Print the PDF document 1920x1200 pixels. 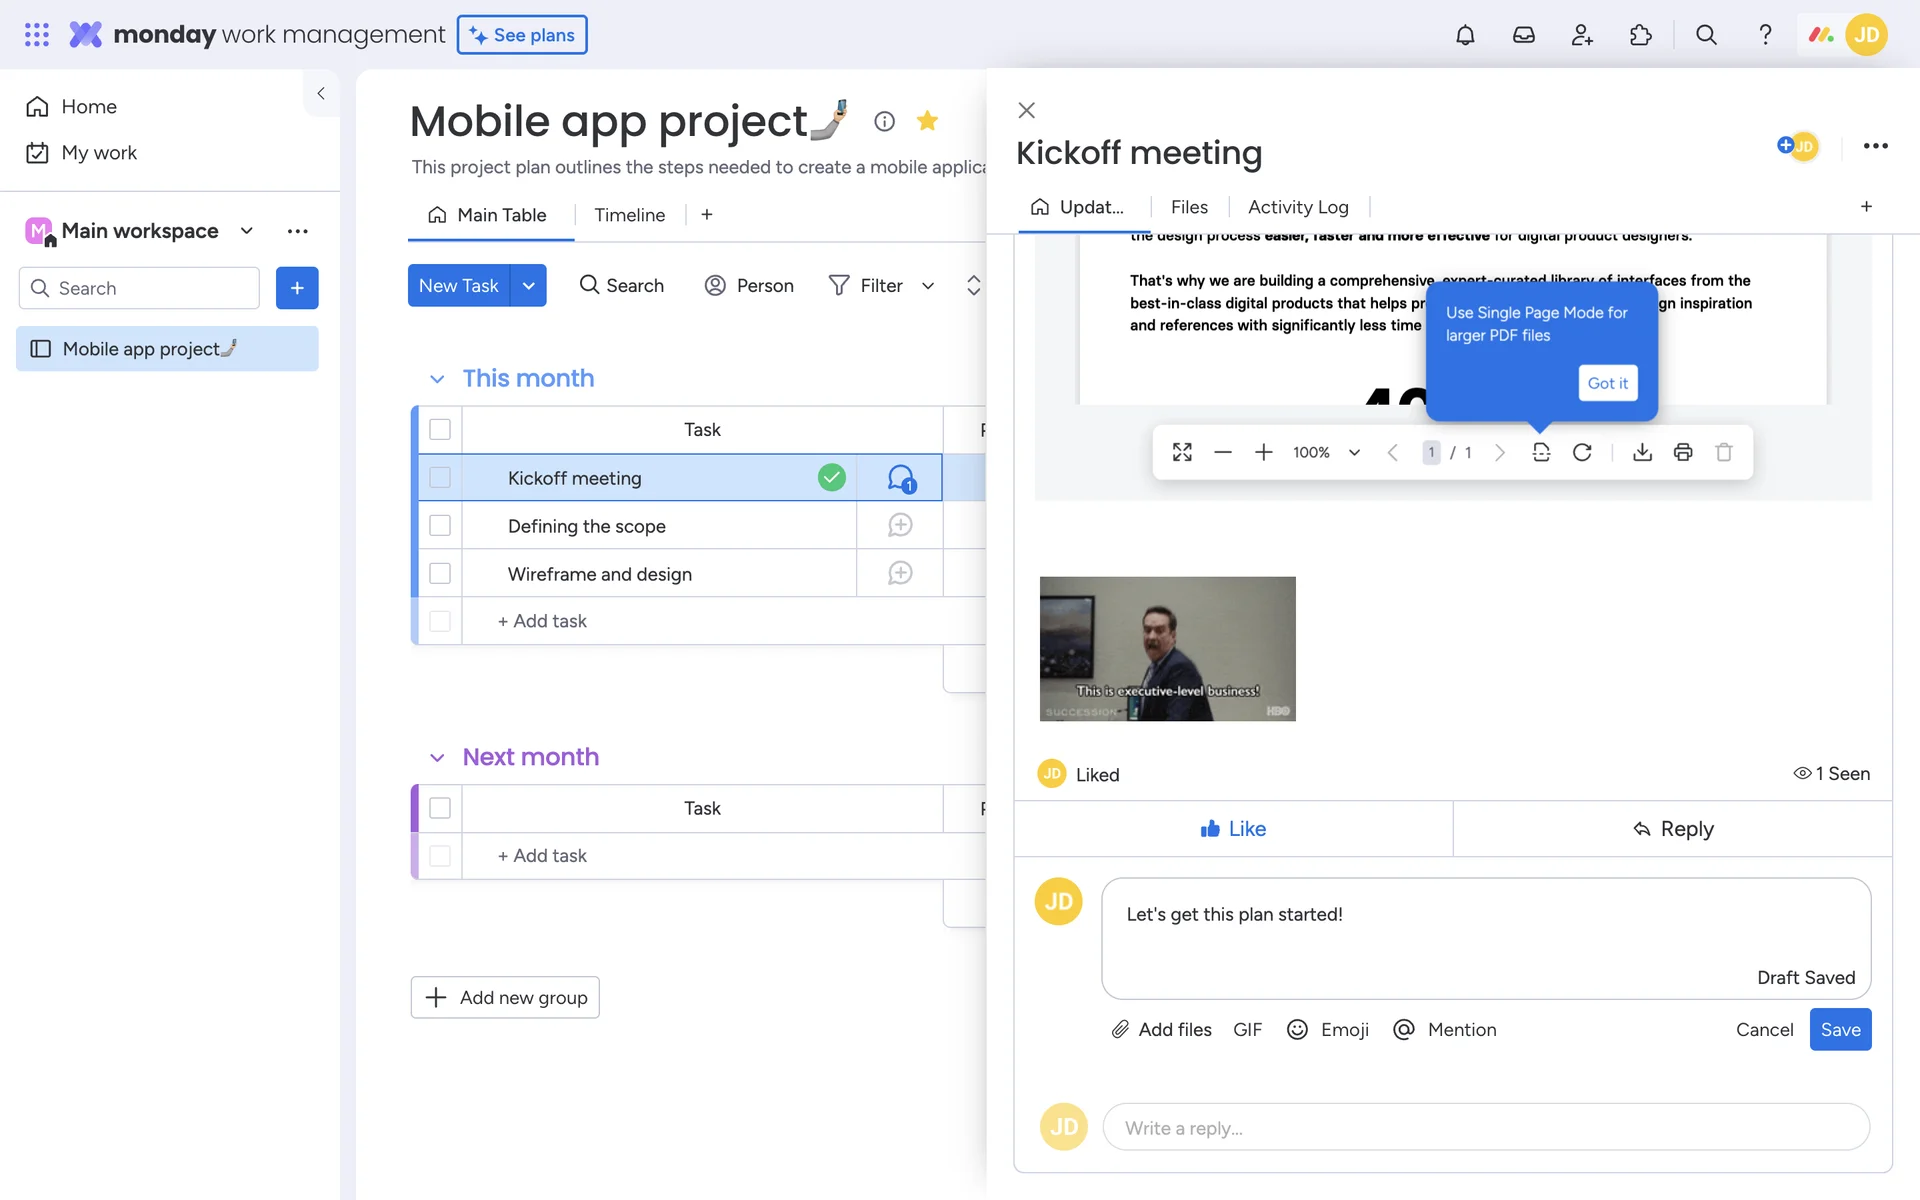pos(1683,452)
